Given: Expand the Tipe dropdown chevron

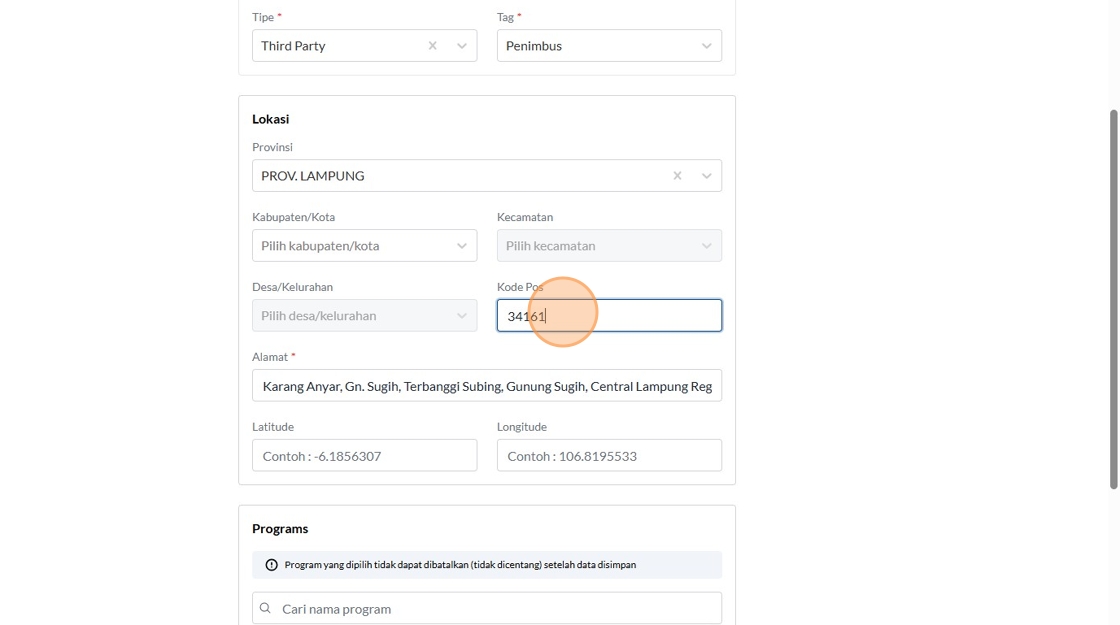Looking at the screenshot, I should tap(462, 46).
